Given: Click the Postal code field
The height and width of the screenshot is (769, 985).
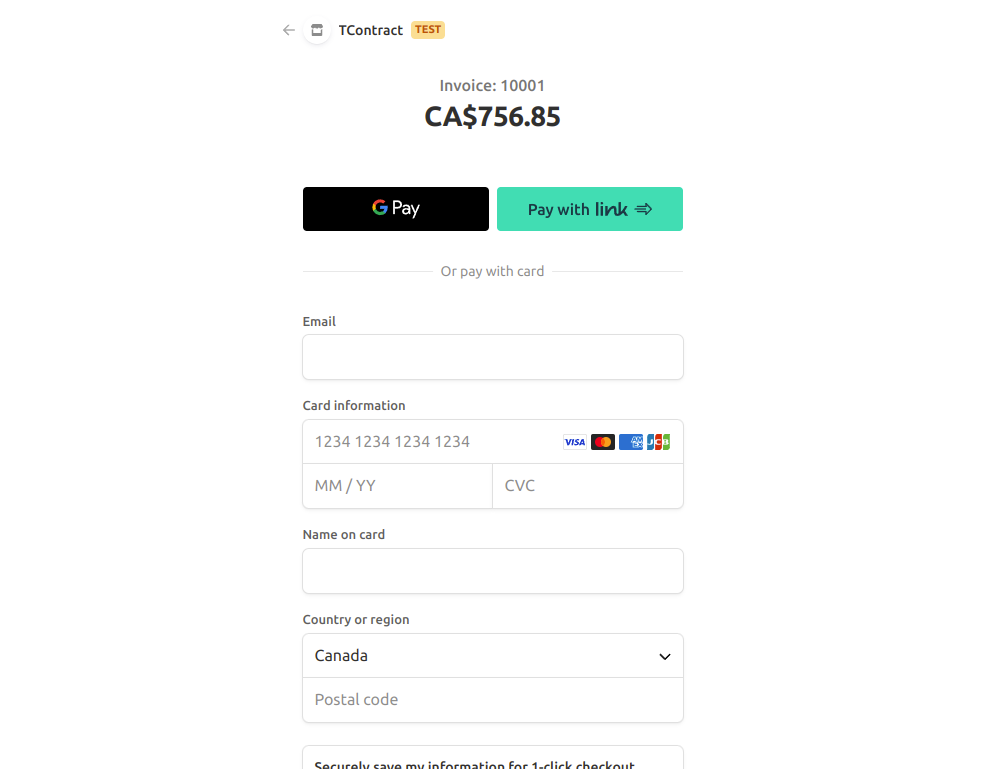Looking at the screenshot, I should (x=493, y=700).
